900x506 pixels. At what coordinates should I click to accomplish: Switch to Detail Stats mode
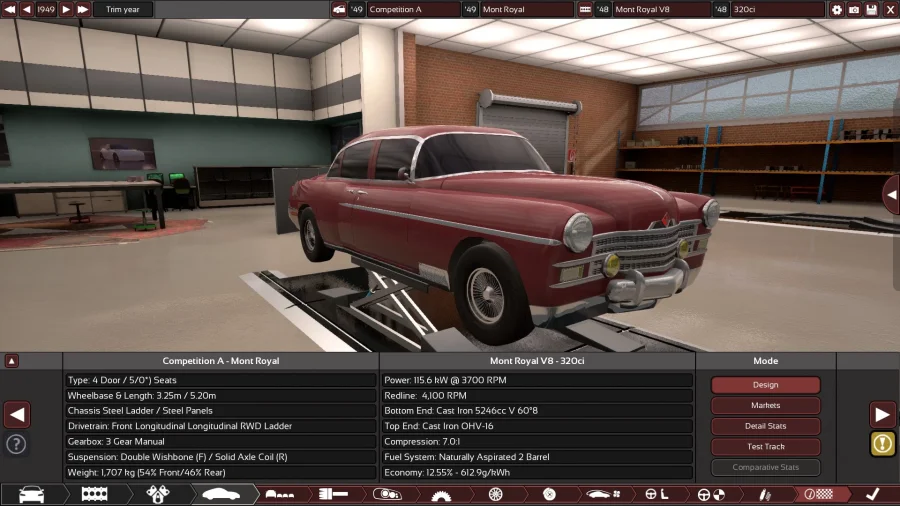[765, 426]
